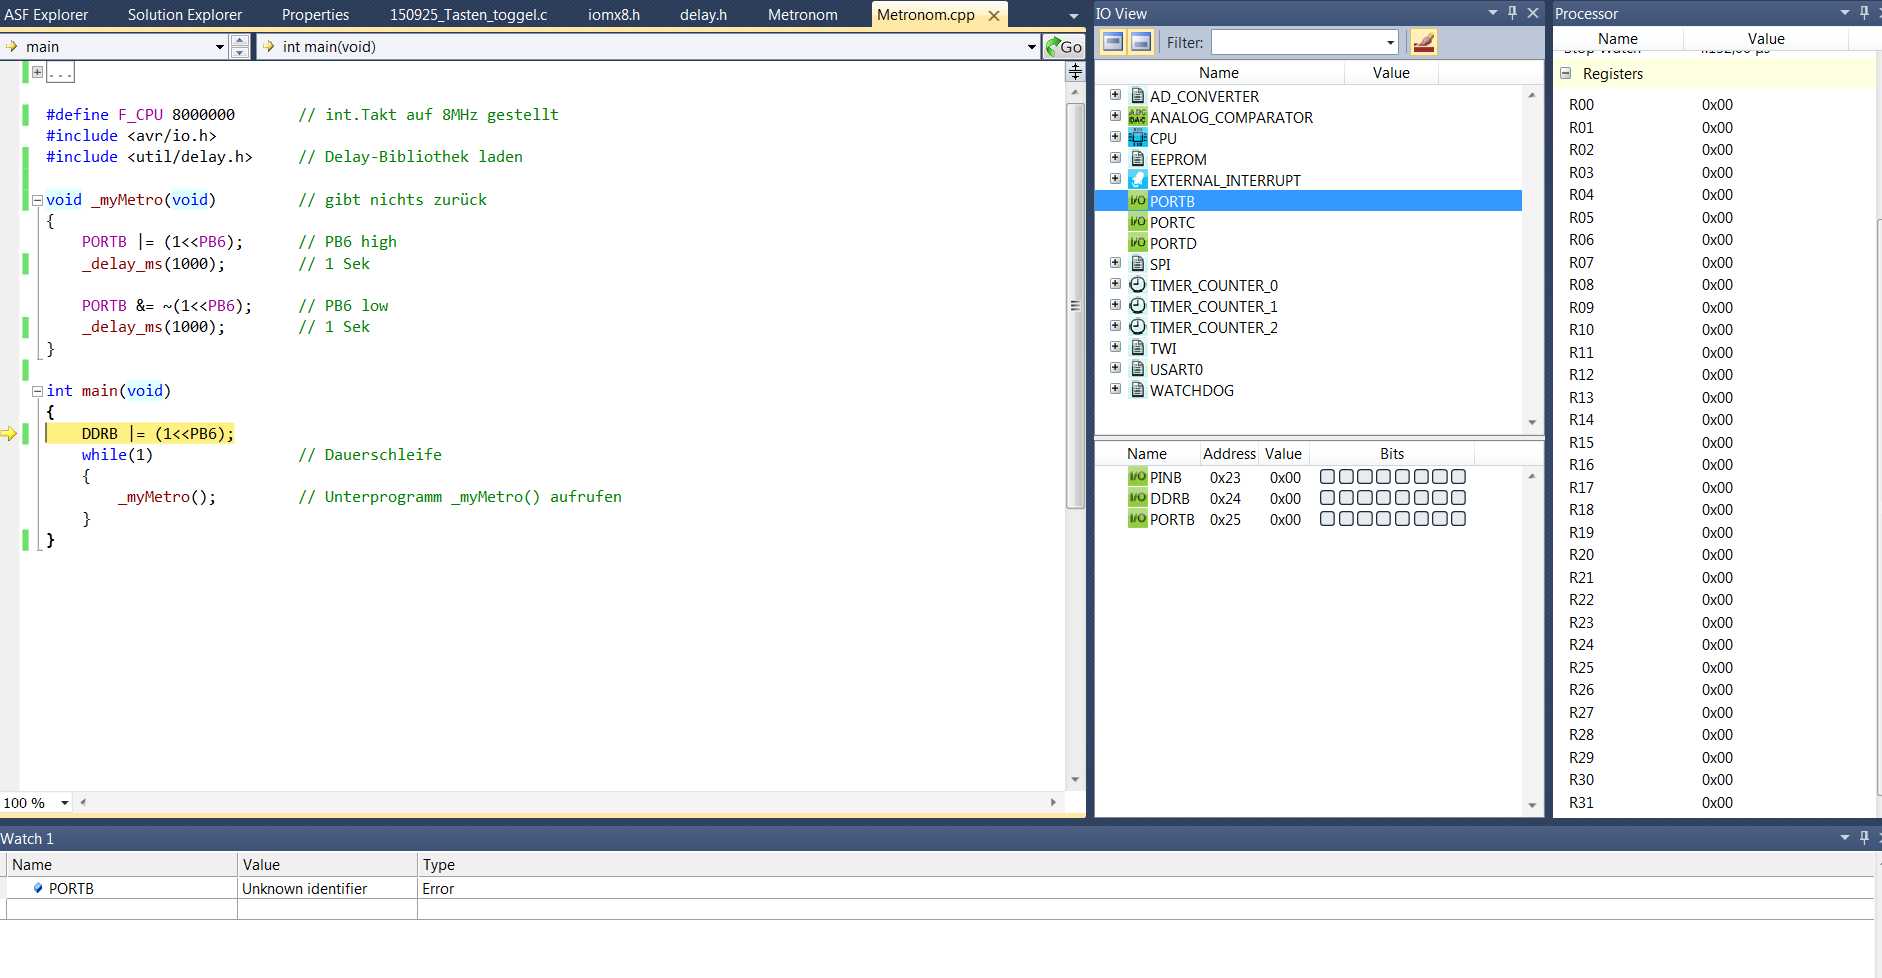
Task: Close the Metronom.cpp tab
Action: point(994,15)
